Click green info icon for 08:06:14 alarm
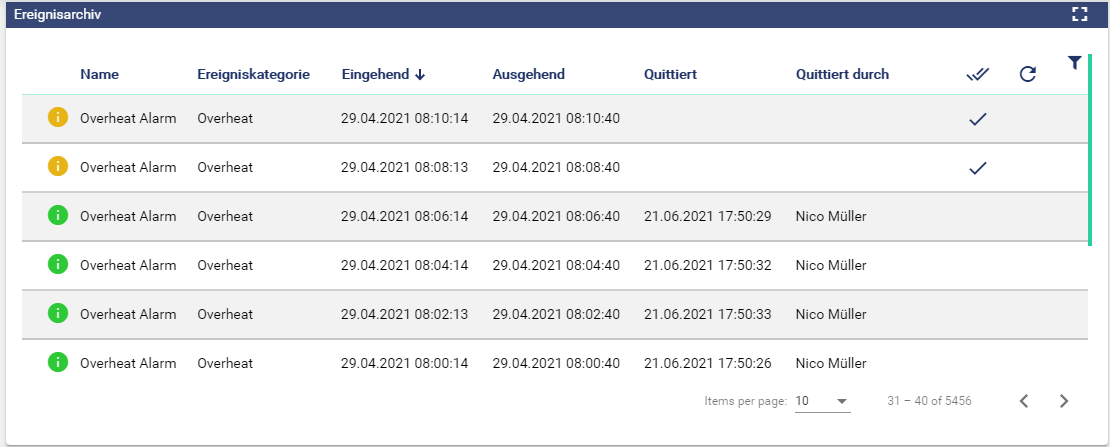 pos(57,216)
